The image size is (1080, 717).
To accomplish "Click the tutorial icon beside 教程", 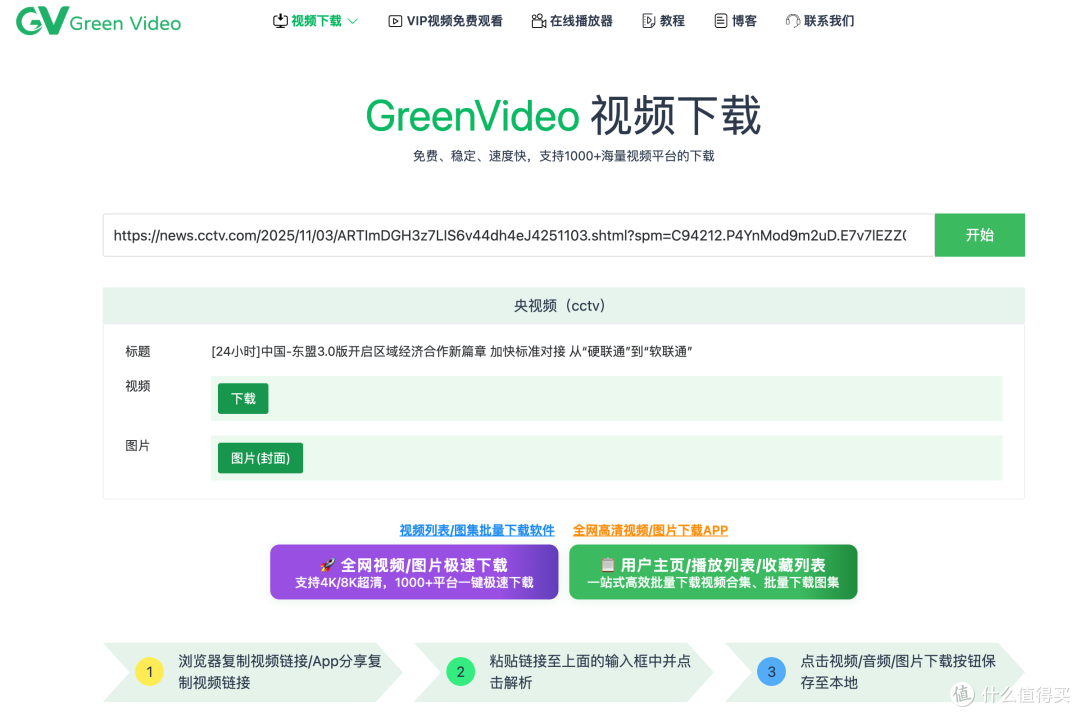I will click(648, 21).
